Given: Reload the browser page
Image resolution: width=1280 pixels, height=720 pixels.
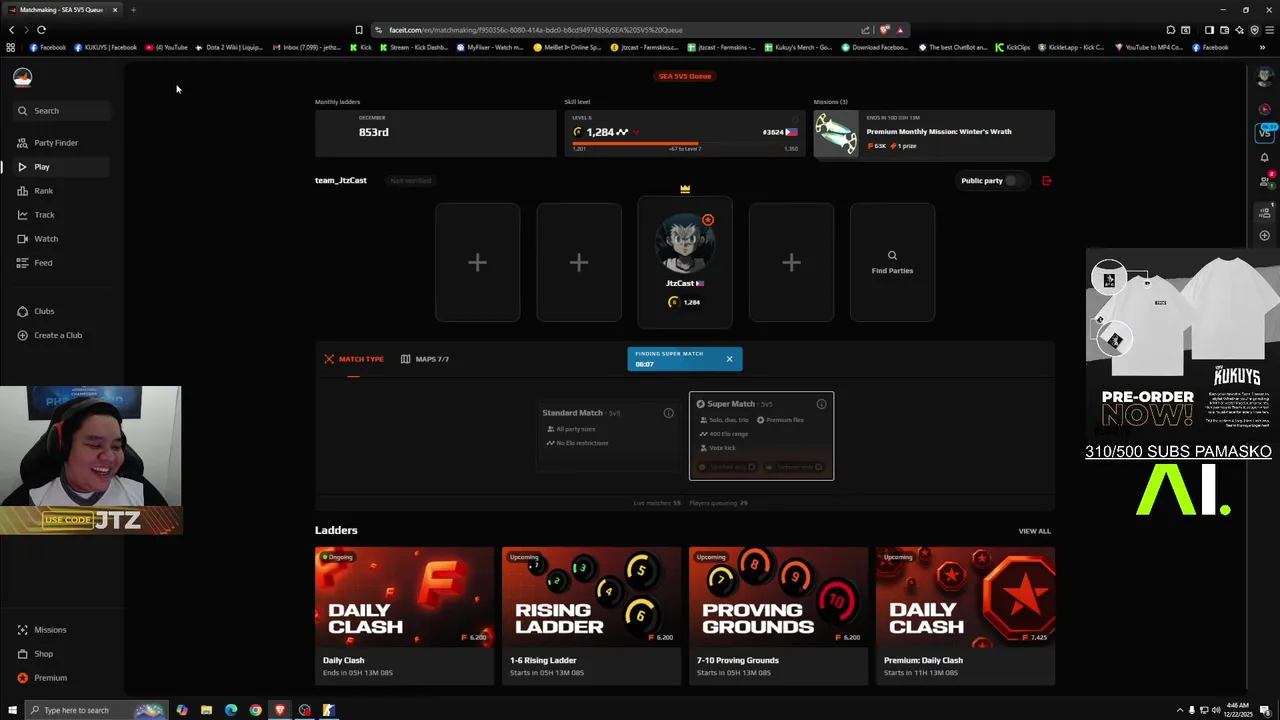Looking at the screenshot, I should click(41, 30).
